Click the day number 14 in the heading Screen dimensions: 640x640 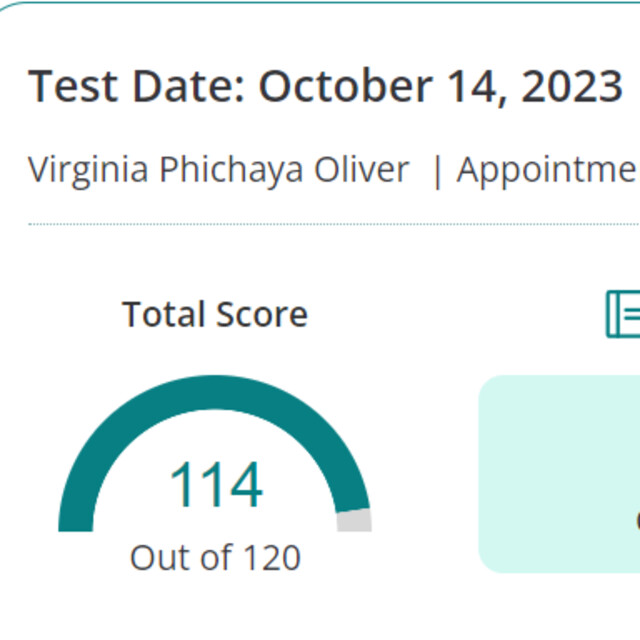pyautogui.click(x=478, y=87)
